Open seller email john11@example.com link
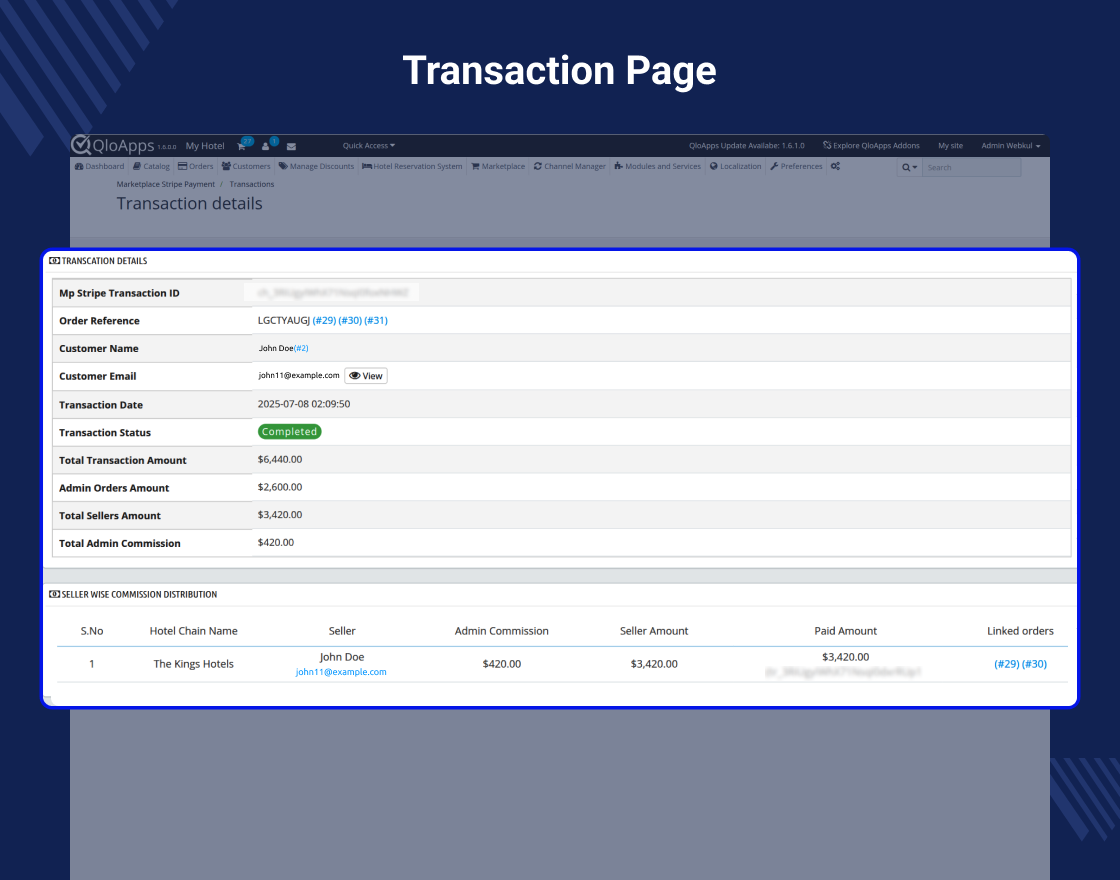Image resolution: width=1120 pixels, height=880 pixels. coord(341,672)
